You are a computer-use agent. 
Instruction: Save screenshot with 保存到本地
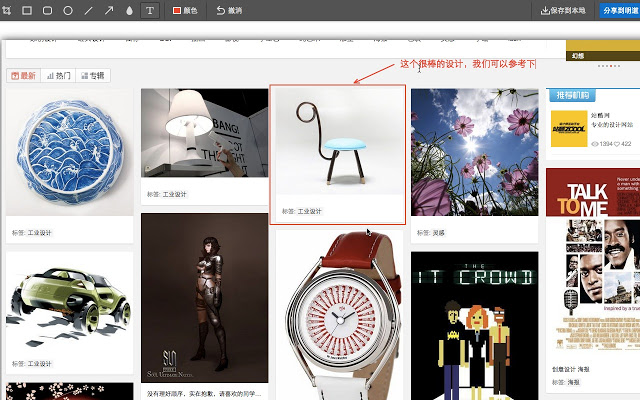coord(563,11)
